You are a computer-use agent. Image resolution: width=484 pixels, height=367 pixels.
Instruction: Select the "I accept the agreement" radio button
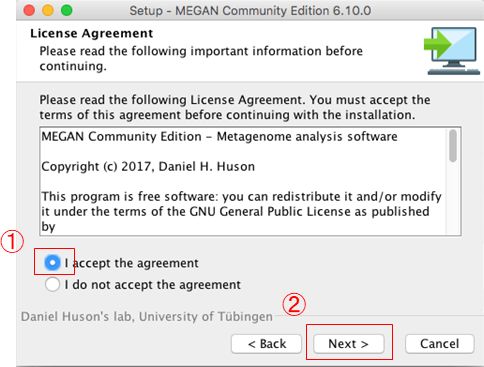point(52,263)
